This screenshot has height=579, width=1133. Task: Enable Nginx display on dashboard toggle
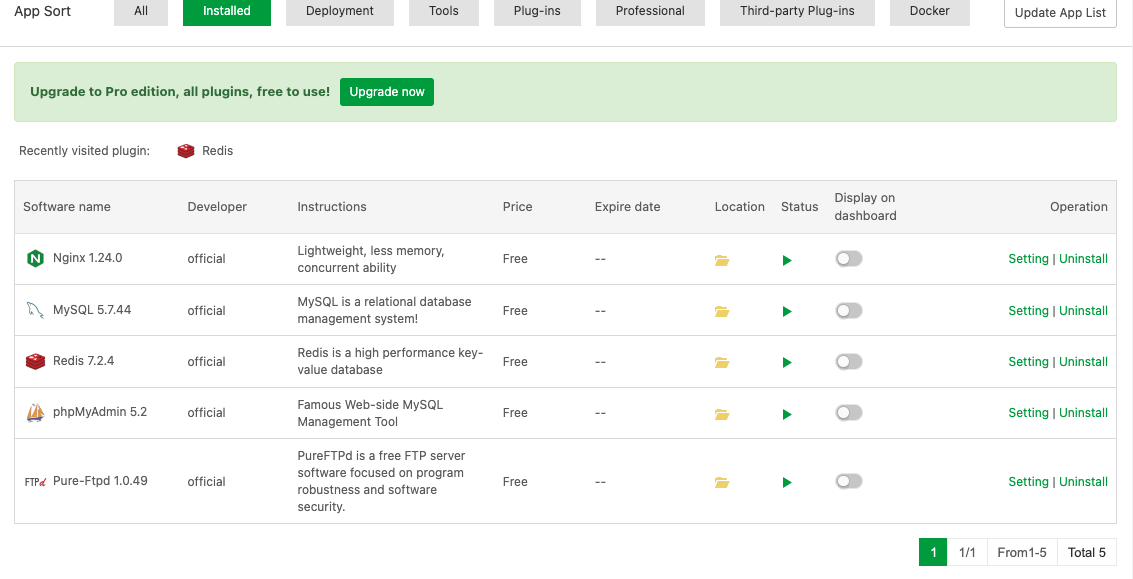pyautogui.click(x=848, y=259)
